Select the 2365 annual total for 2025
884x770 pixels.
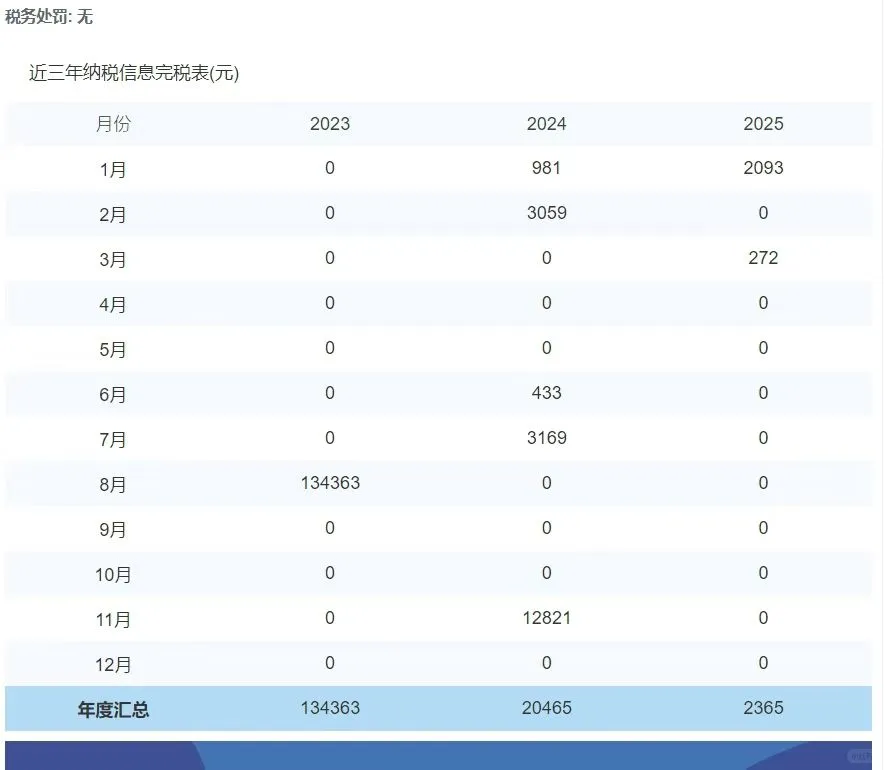(x=763, y=708)
